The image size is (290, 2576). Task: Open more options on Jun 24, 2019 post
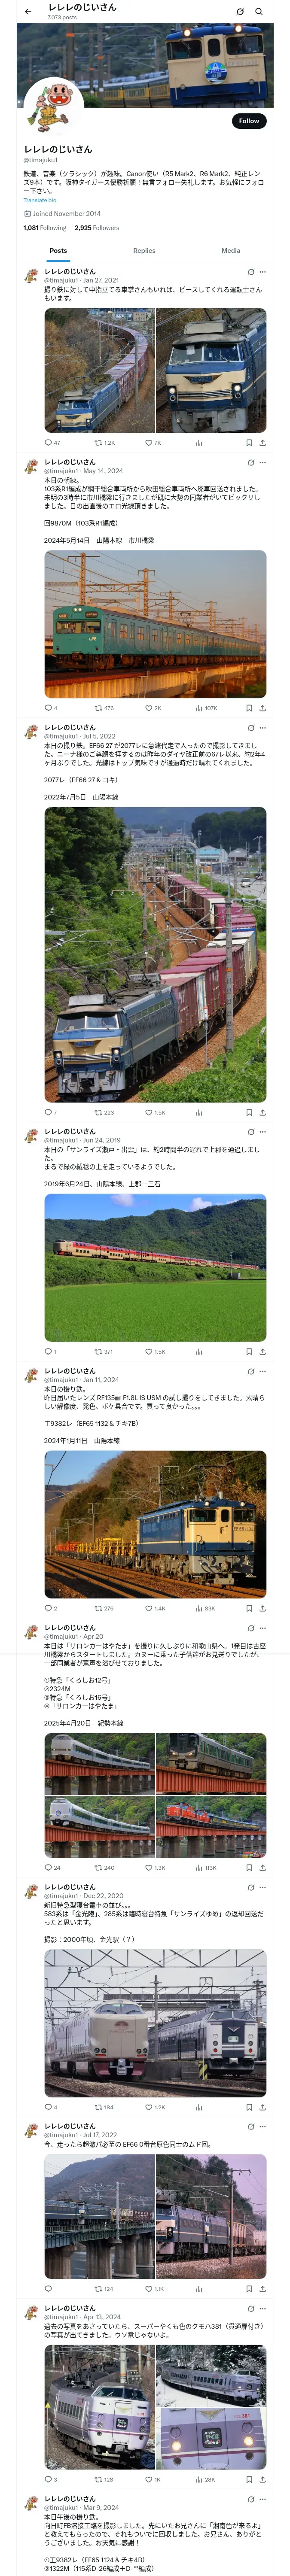(263, 1132)
